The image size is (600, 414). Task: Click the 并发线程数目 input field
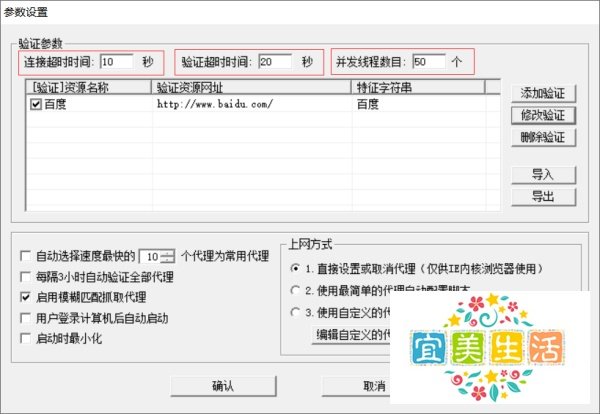(429, 62)
